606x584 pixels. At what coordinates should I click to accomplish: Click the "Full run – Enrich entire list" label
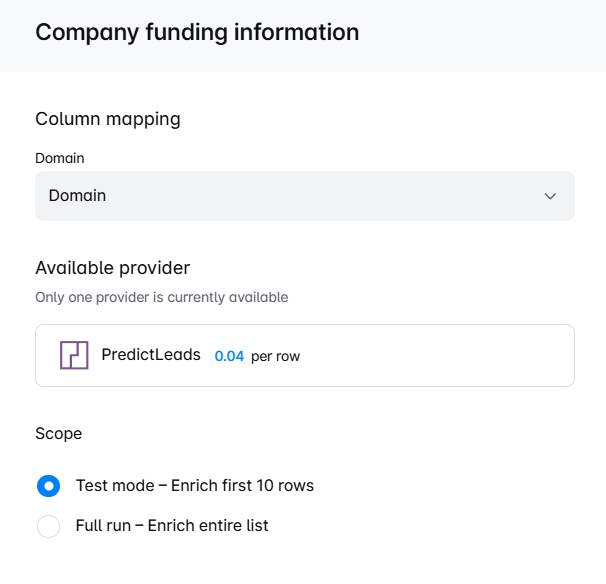coord(172,526)
